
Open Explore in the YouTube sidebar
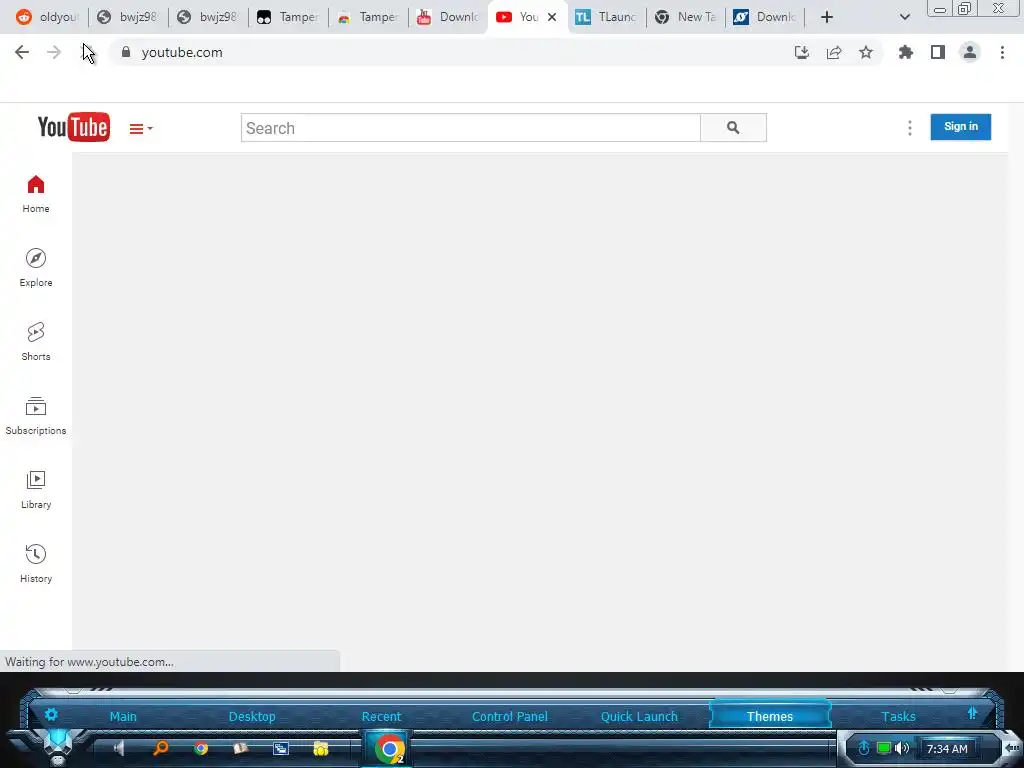(x=36, y=268)
